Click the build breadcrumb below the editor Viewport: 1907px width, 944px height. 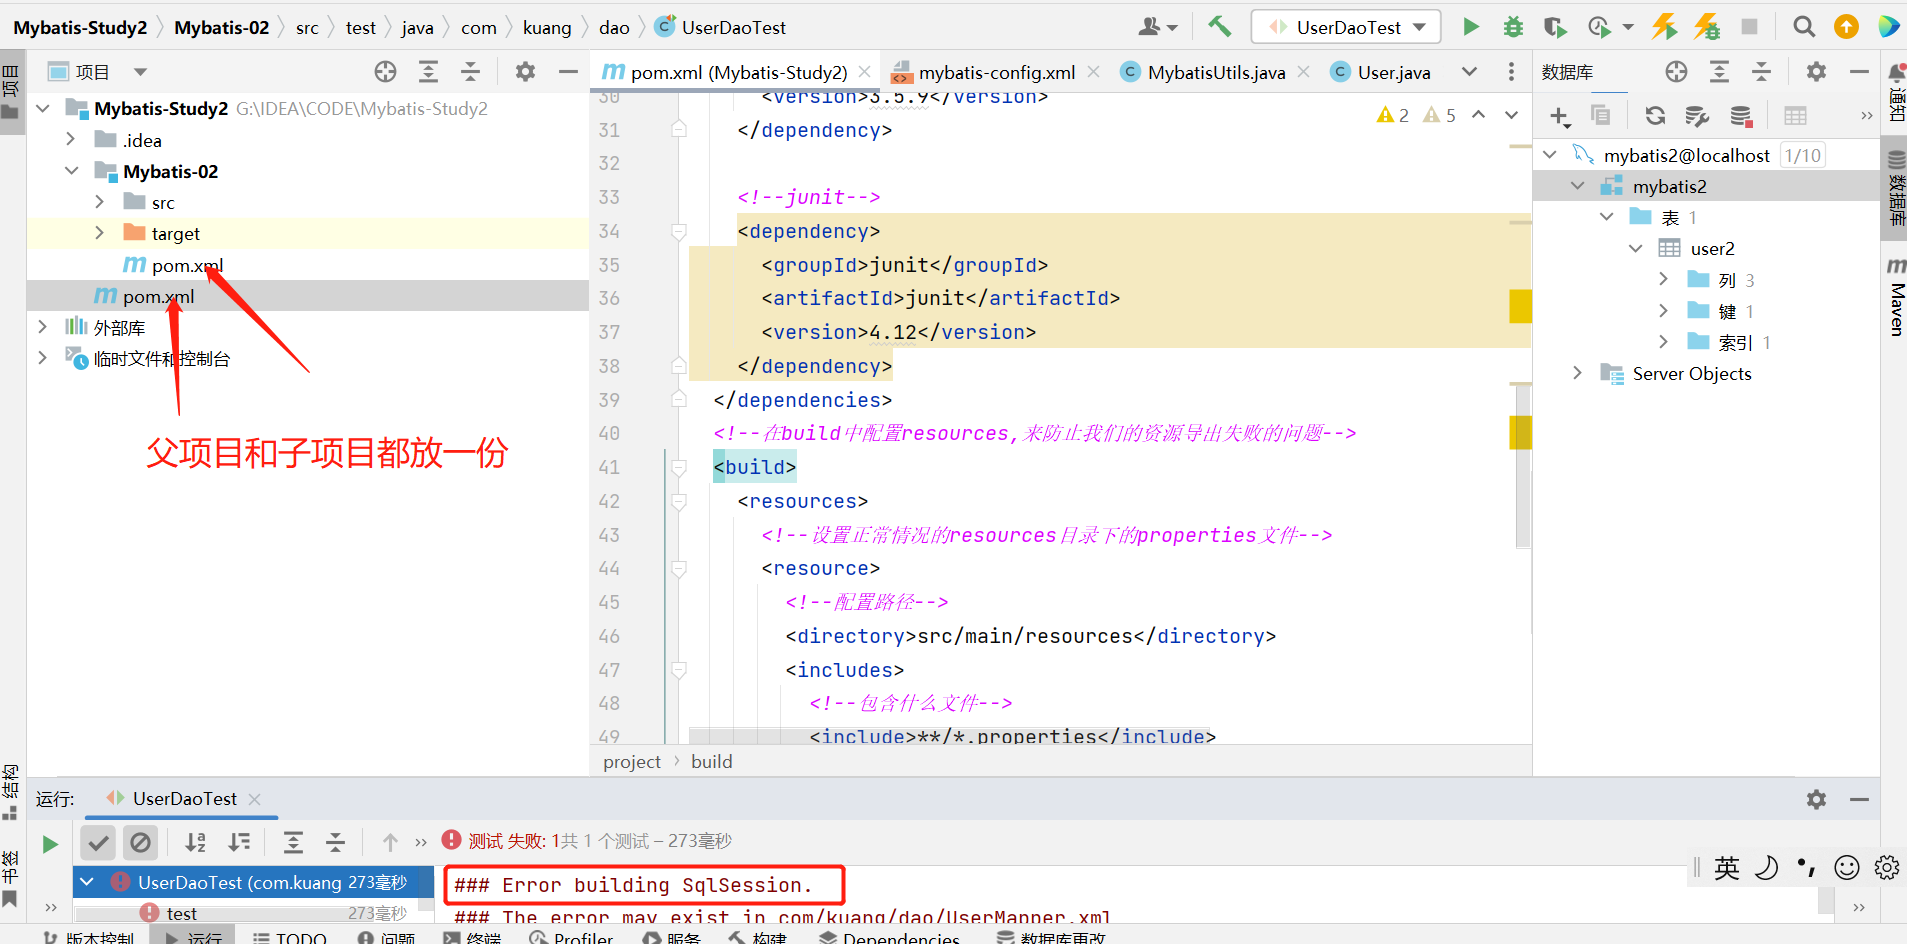tap(712, 761)
